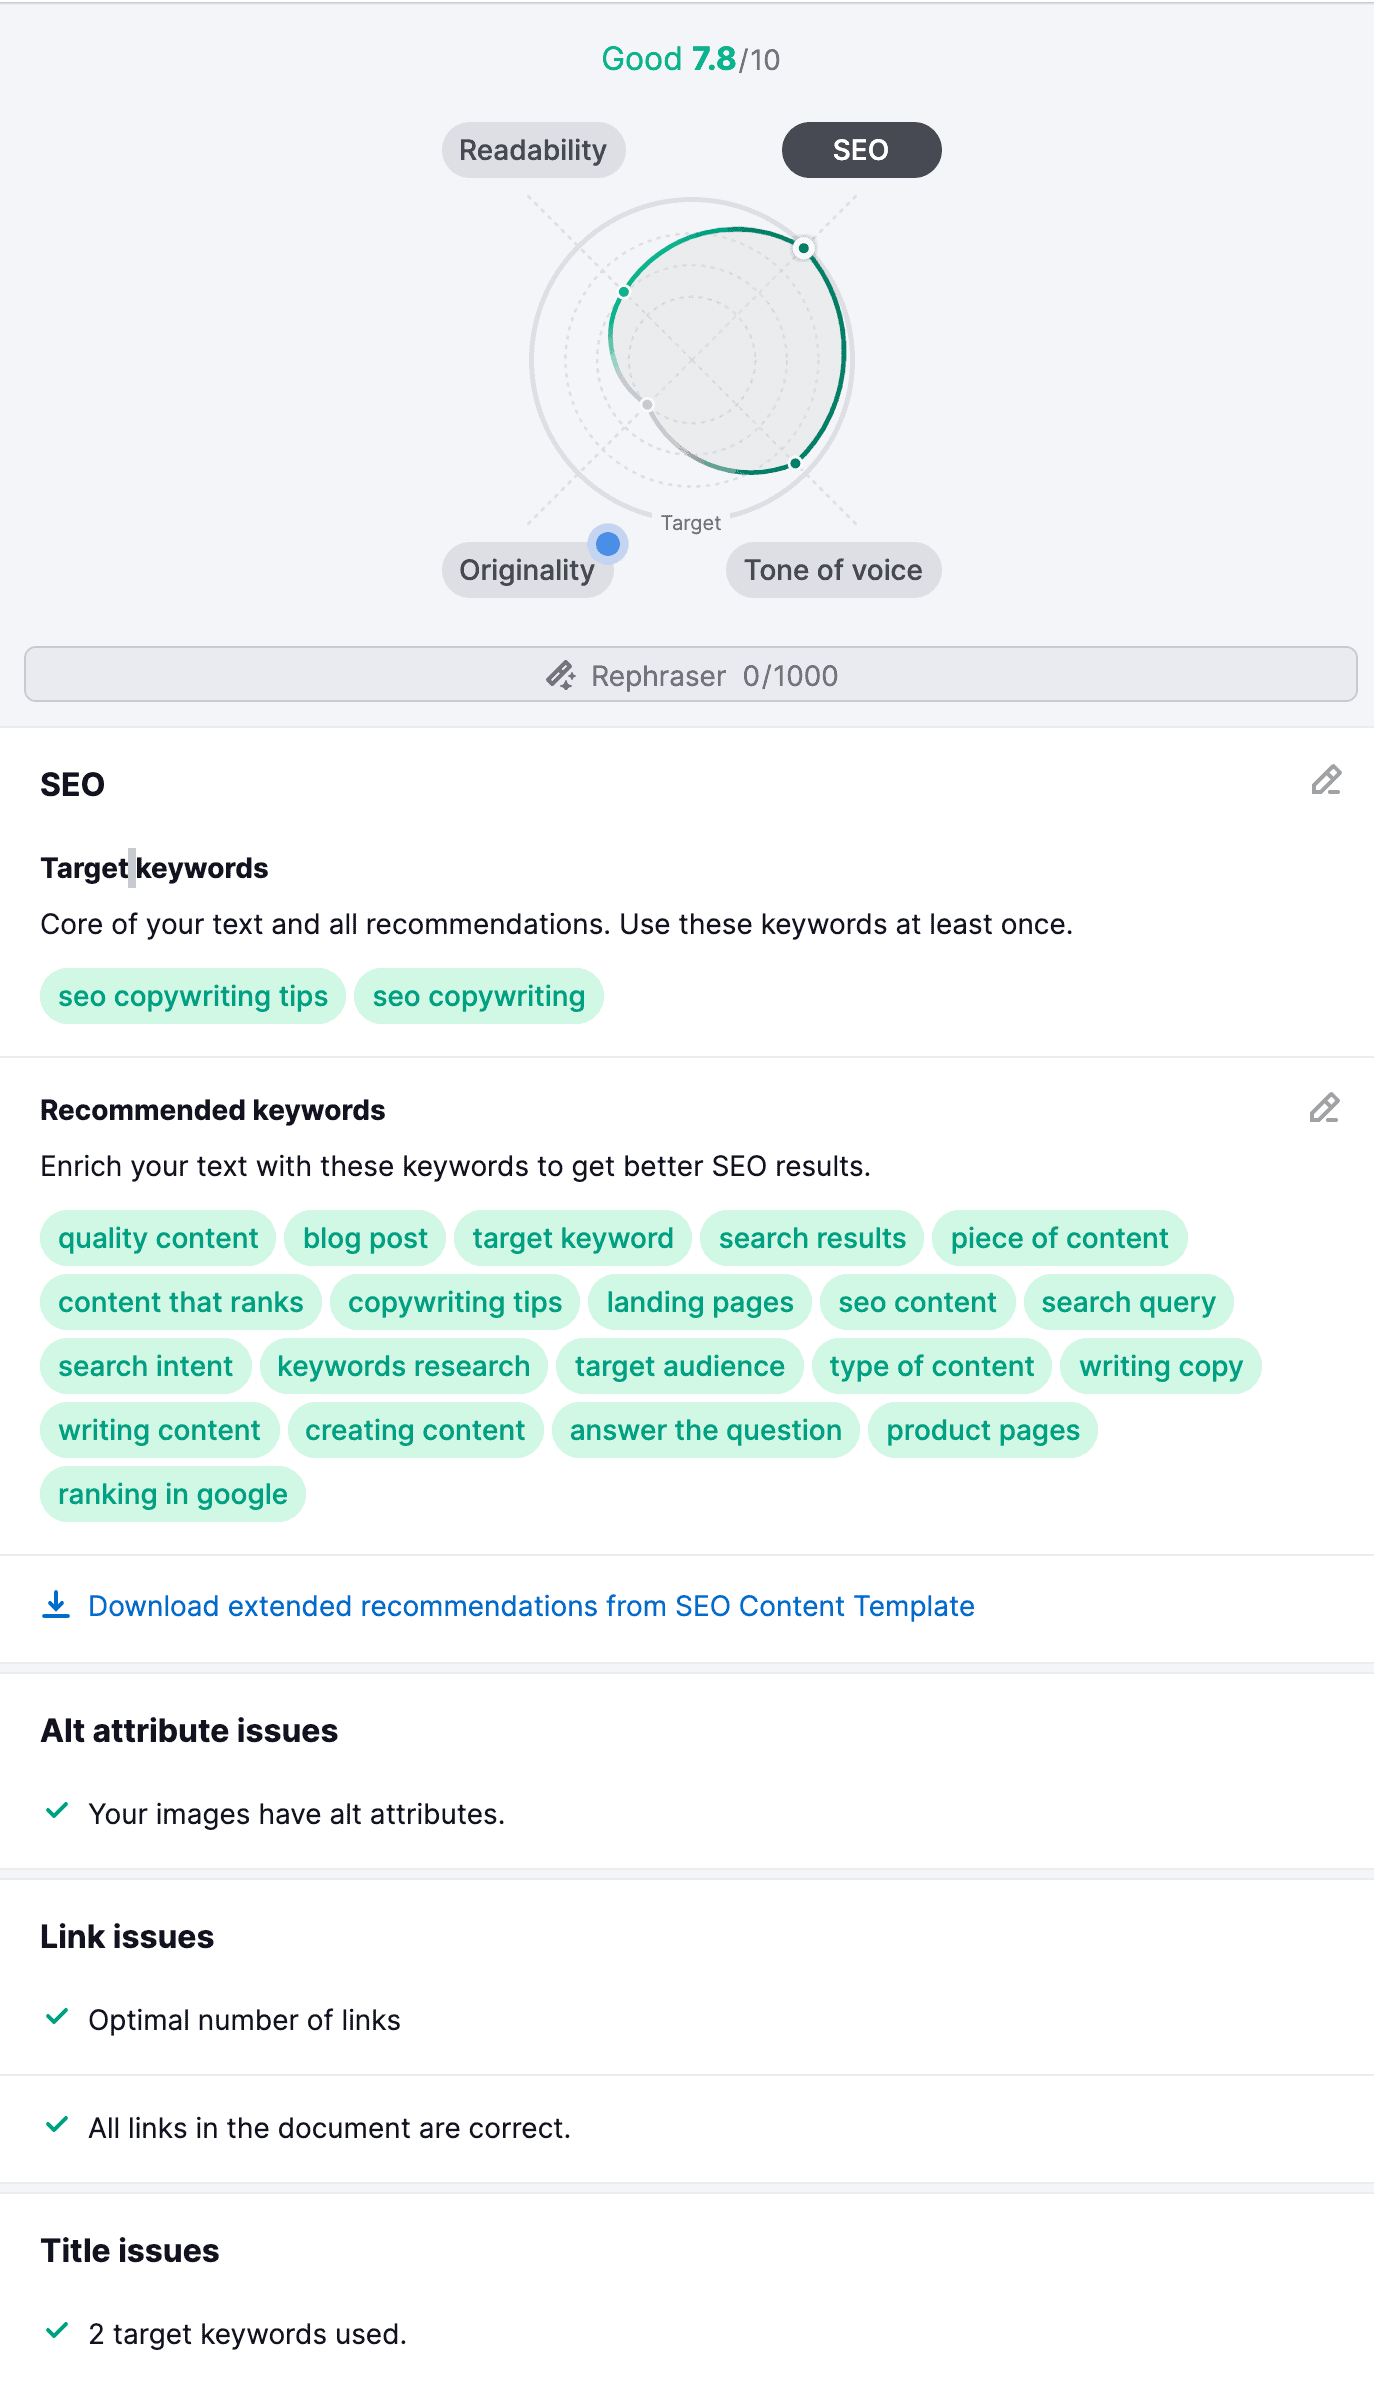
Task: Click the SEO point on radar chart
Action: click(803, 248)
